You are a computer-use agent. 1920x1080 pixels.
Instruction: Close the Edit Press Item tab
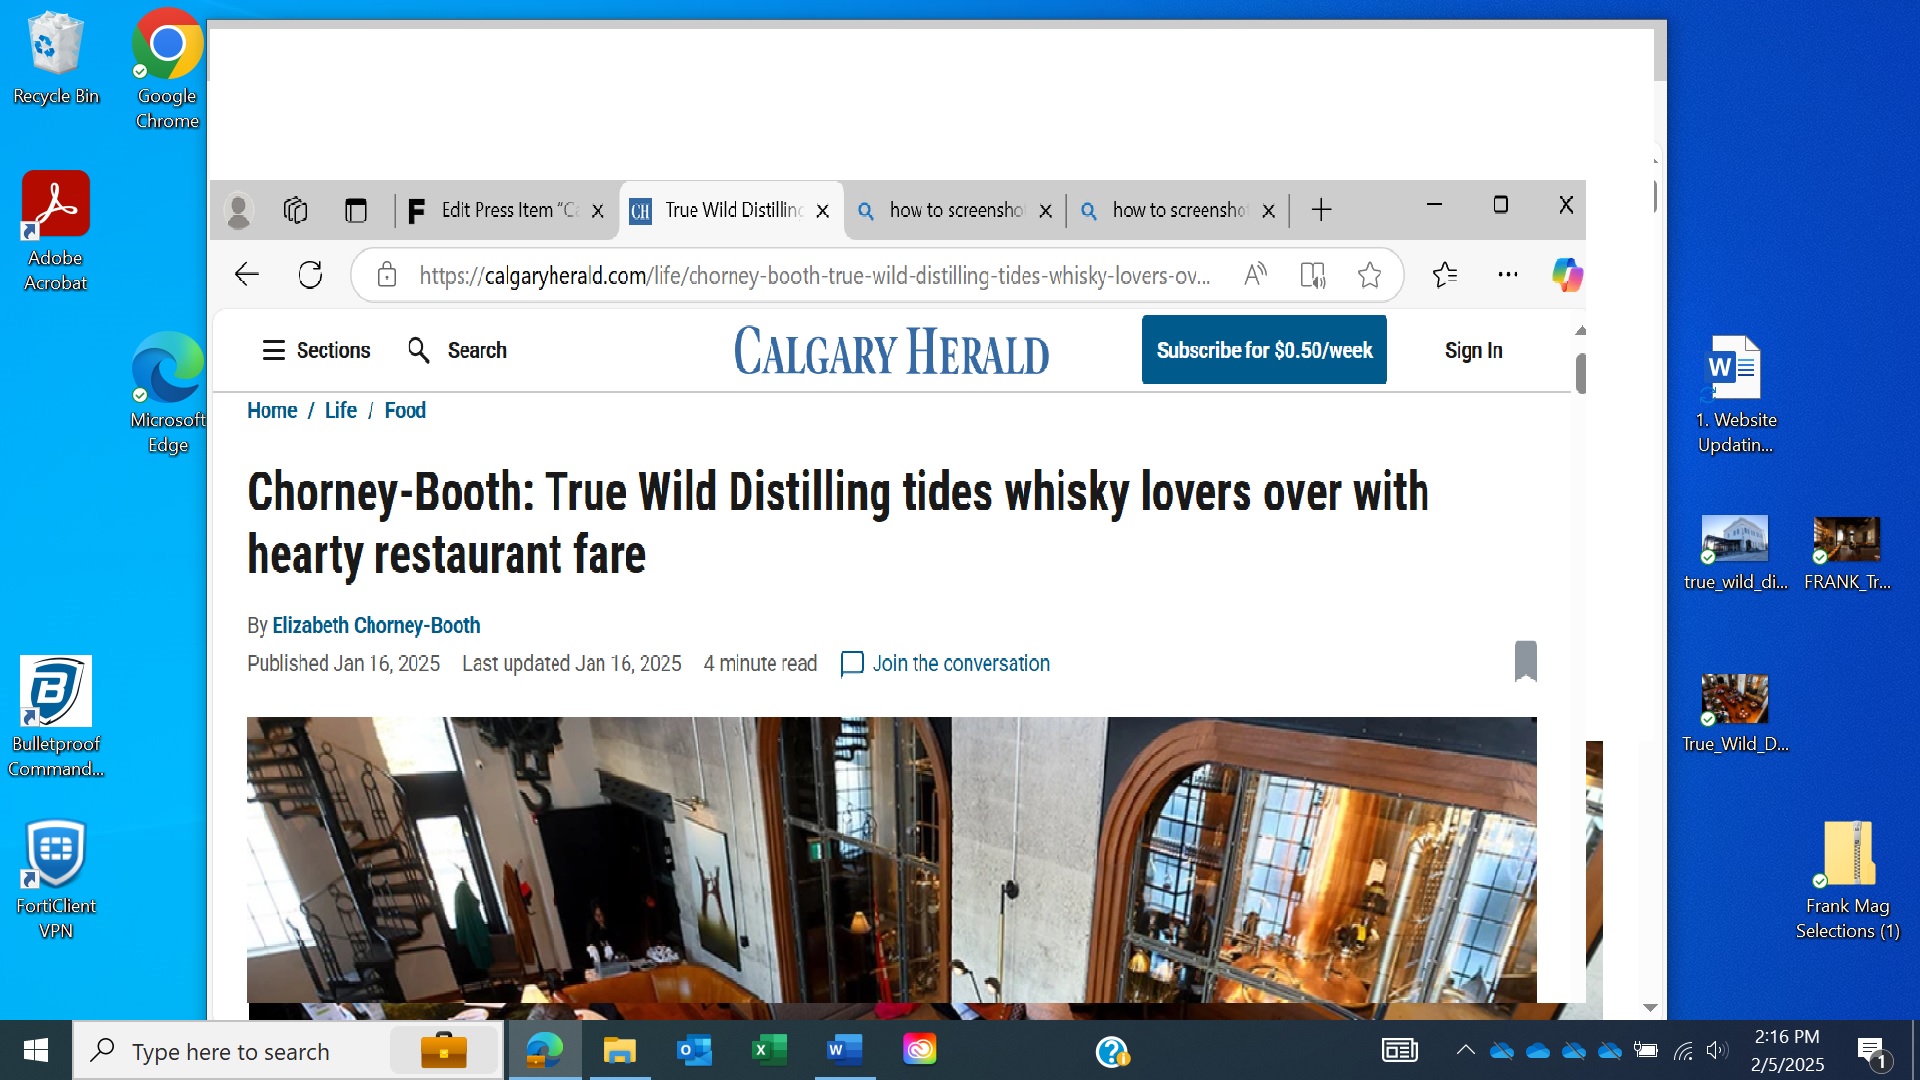(x=598, y=211)
